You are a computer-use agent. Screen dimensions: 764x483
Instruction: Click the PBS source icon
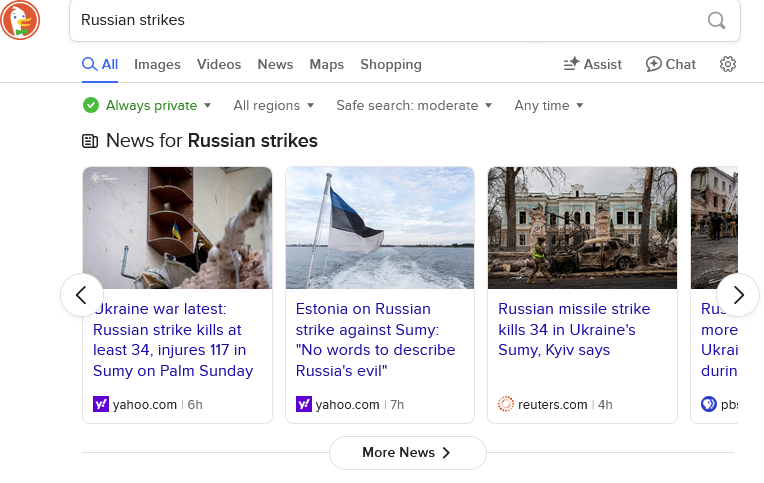pos(708,405)
